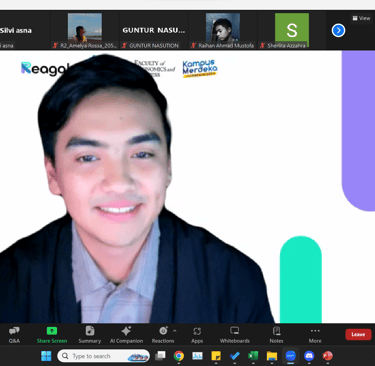
Task: Open Reactions
Action: point(163,335)
